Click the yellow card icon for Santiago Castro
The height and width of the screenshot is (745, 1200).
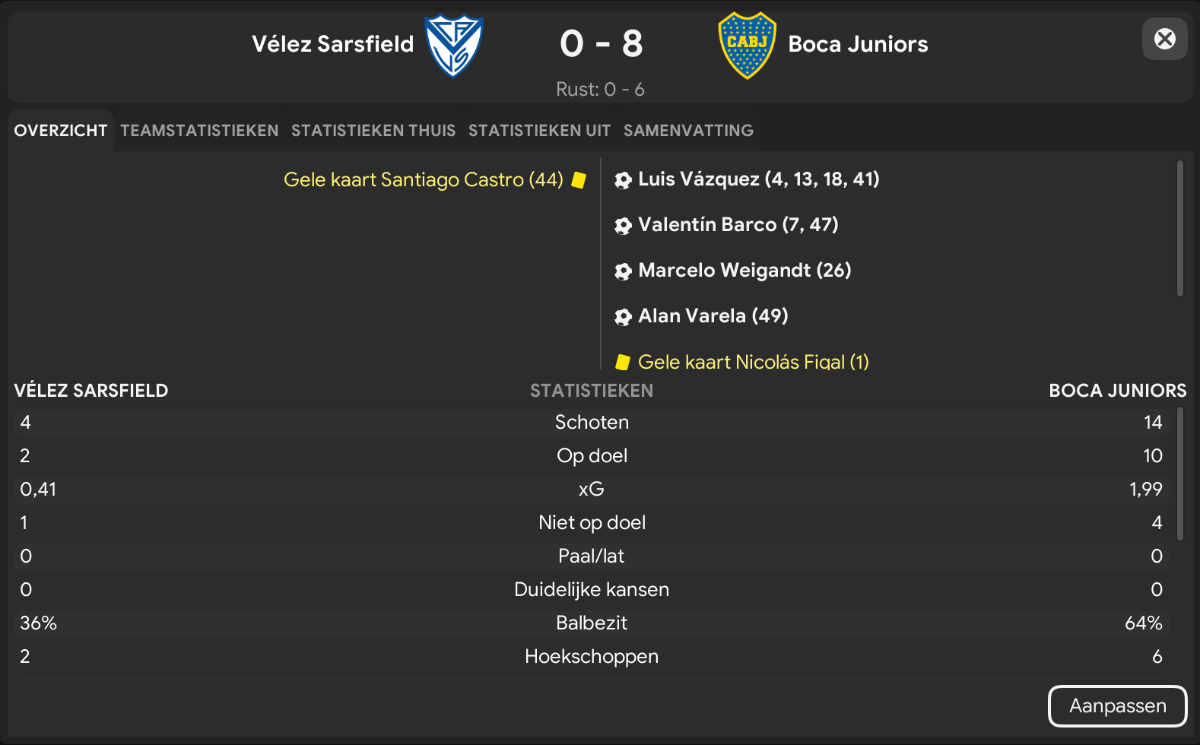coord(578,180)
